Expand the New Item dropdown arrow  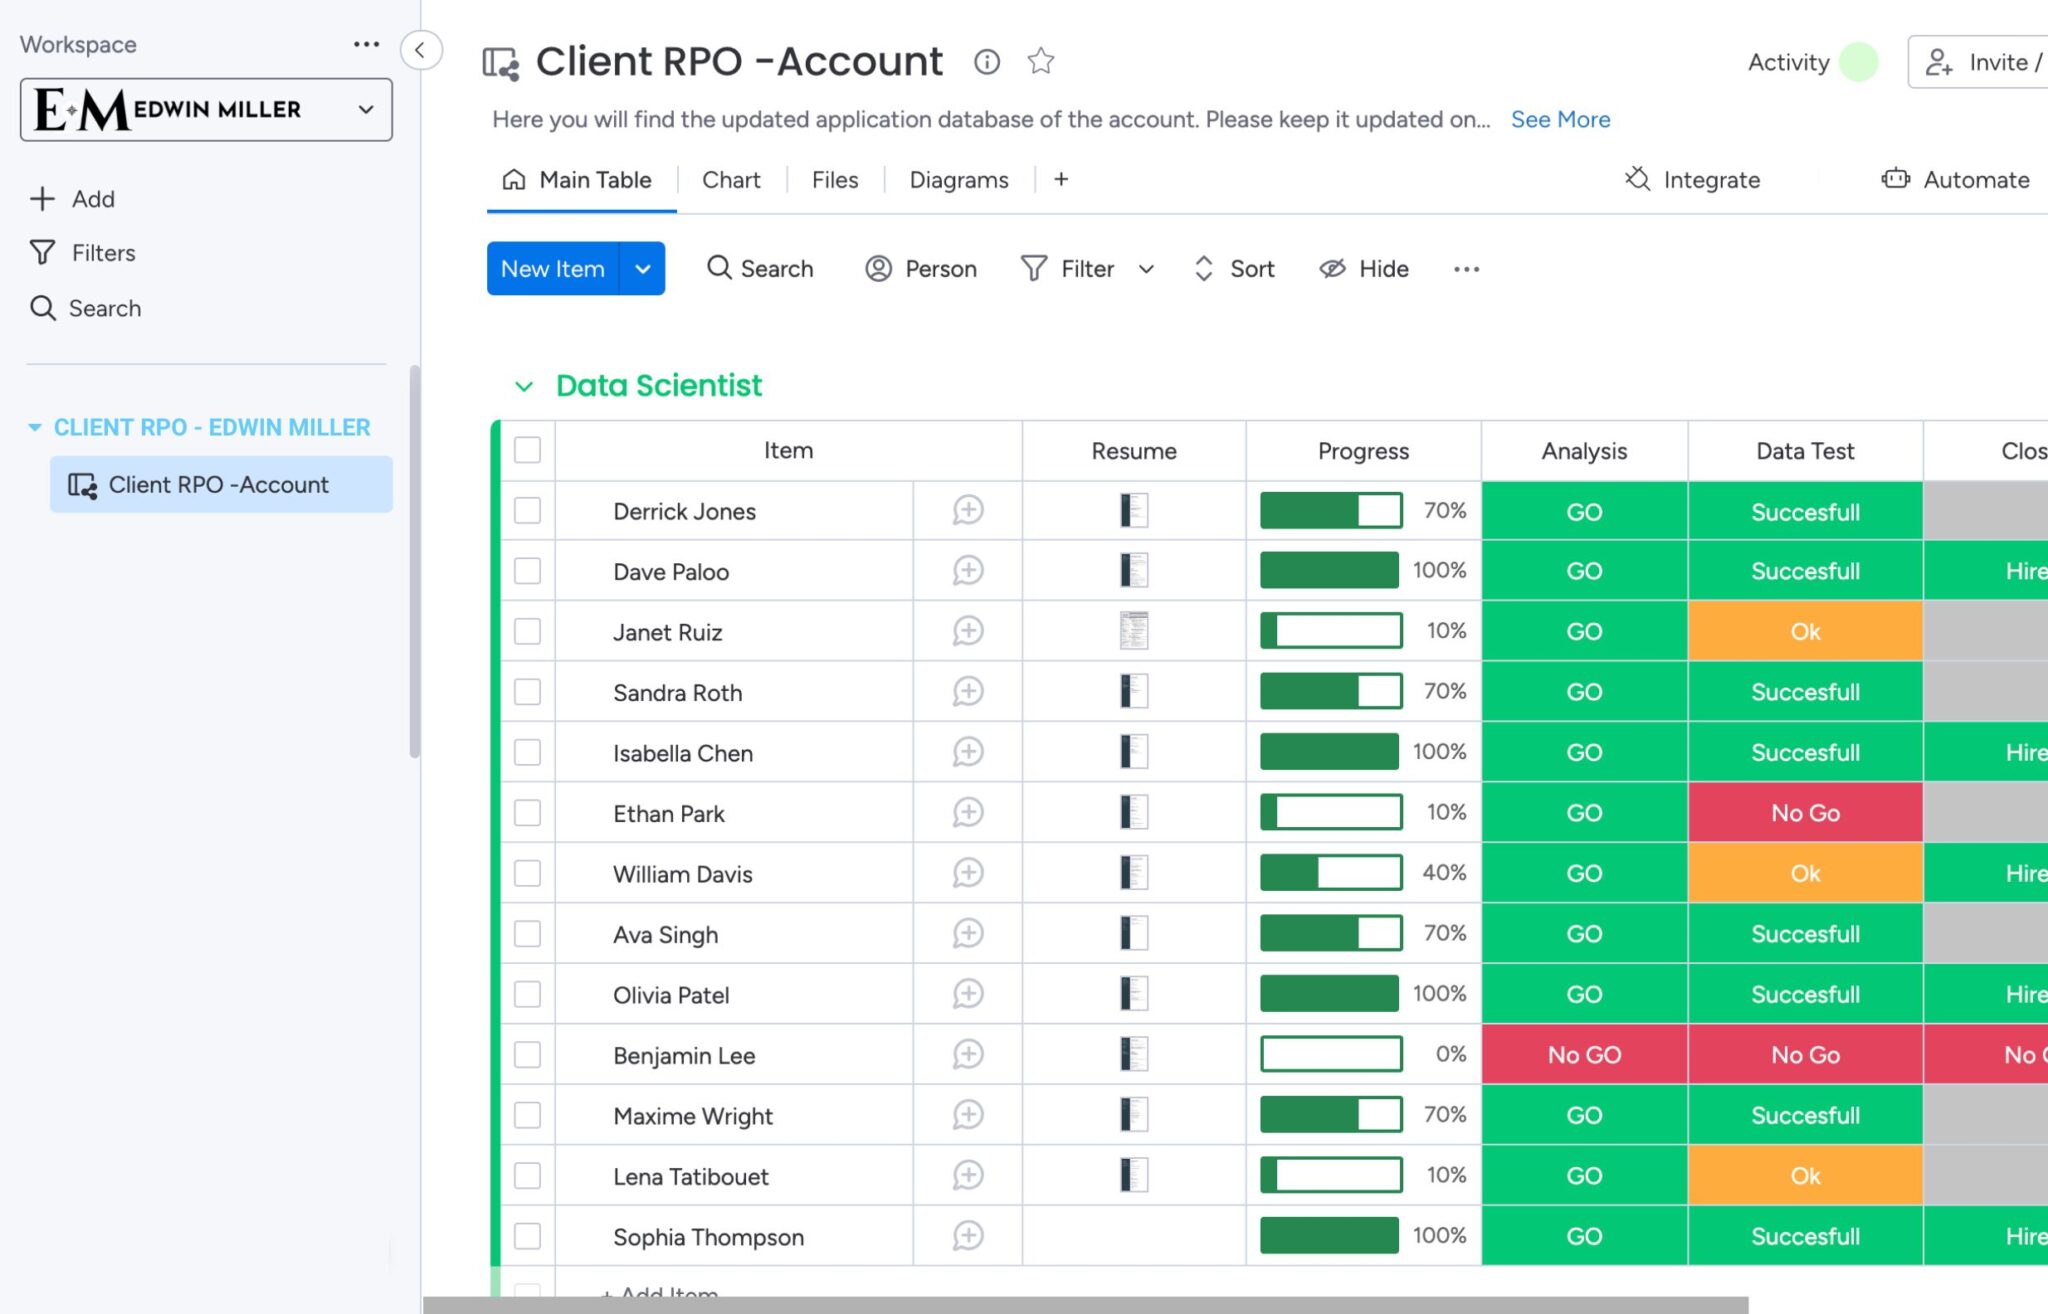click(x=643, y=267)
